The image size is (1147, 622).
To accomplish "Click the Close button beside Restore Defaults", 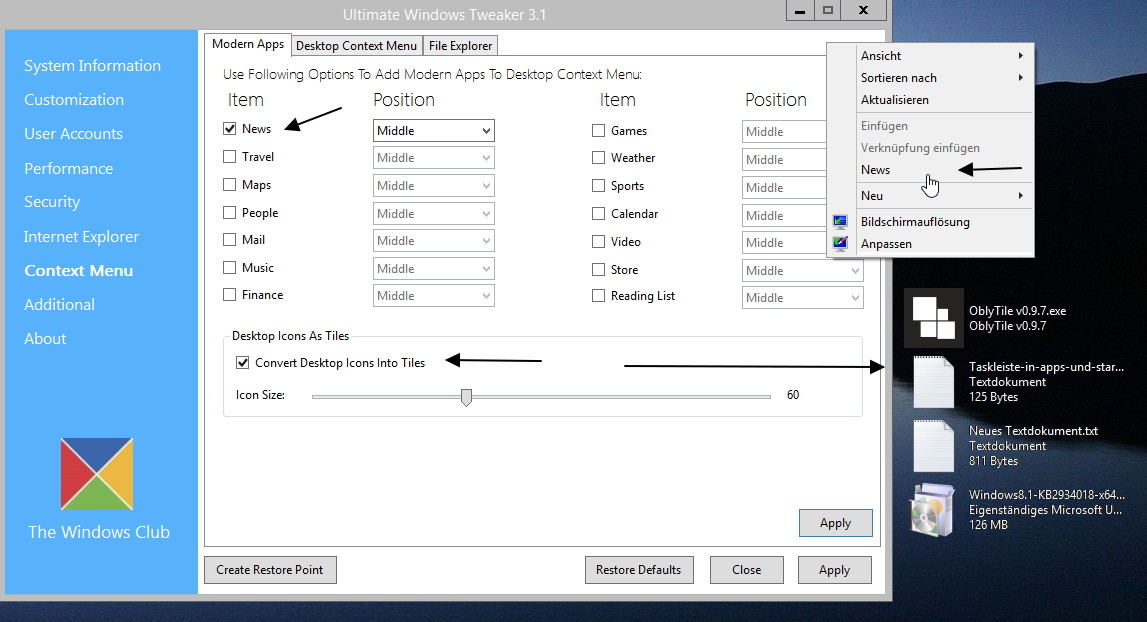I will point(746,570).
